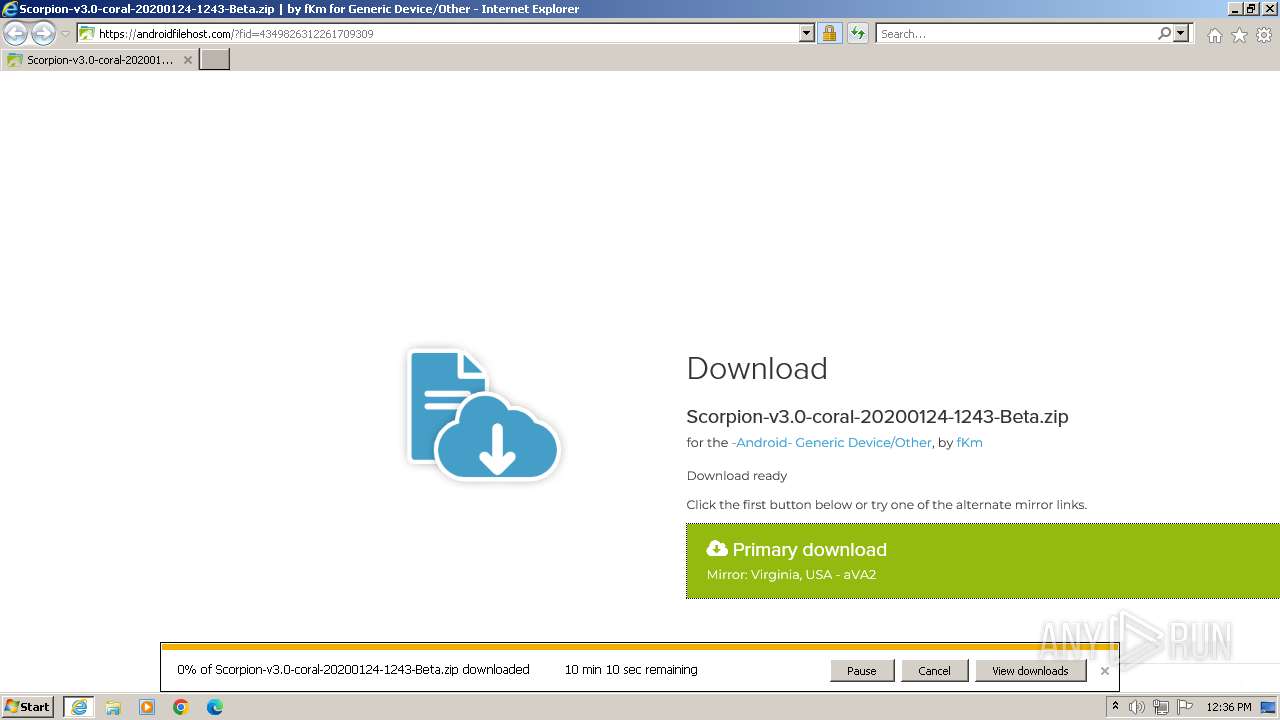
Task: Click the 10 min 10 sec remaining text
Action: [x=631, y=670]
